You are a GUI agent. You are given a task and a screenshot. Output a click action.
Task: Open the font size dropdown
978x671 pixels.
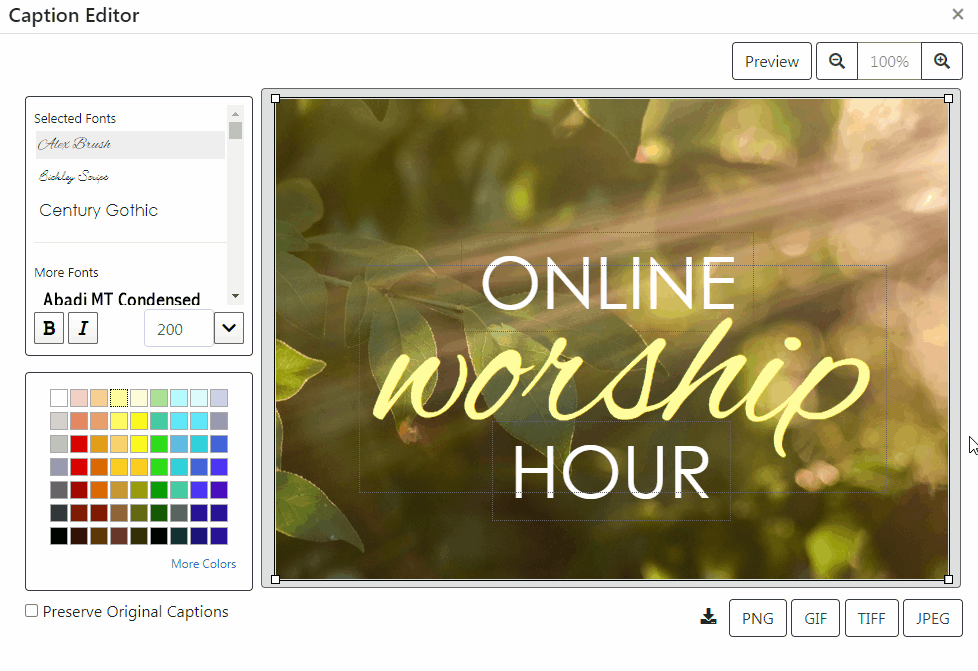point(229,328)
